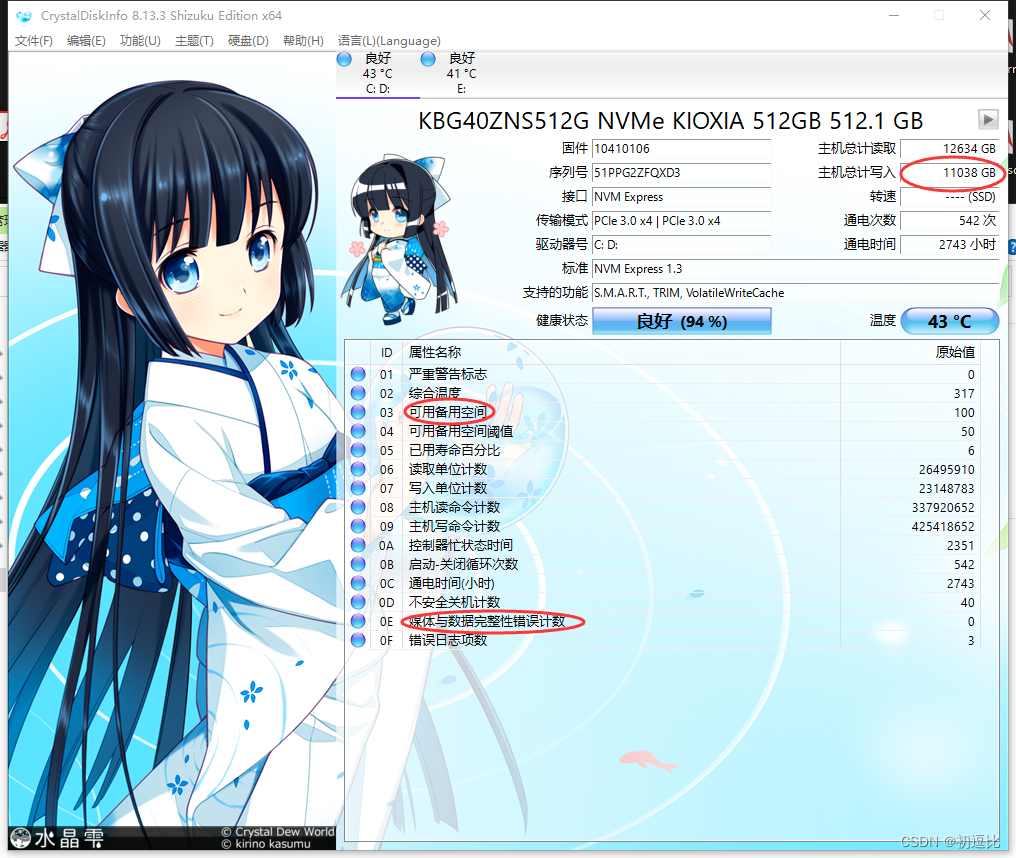Click the Crystal Dew World copyright link
Viewport: 1016px width, 858px height.
click(278, 831)
